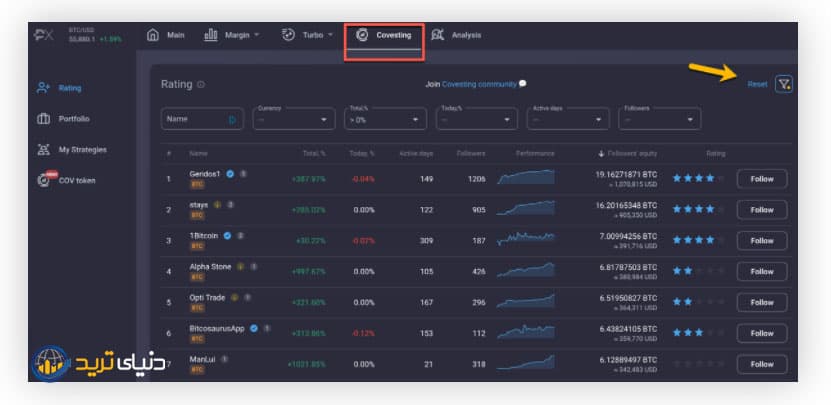This screenshot has width=831, height=405.
Task: Click verified badge next to Geridos1
Action: click(x=230, y=173)
